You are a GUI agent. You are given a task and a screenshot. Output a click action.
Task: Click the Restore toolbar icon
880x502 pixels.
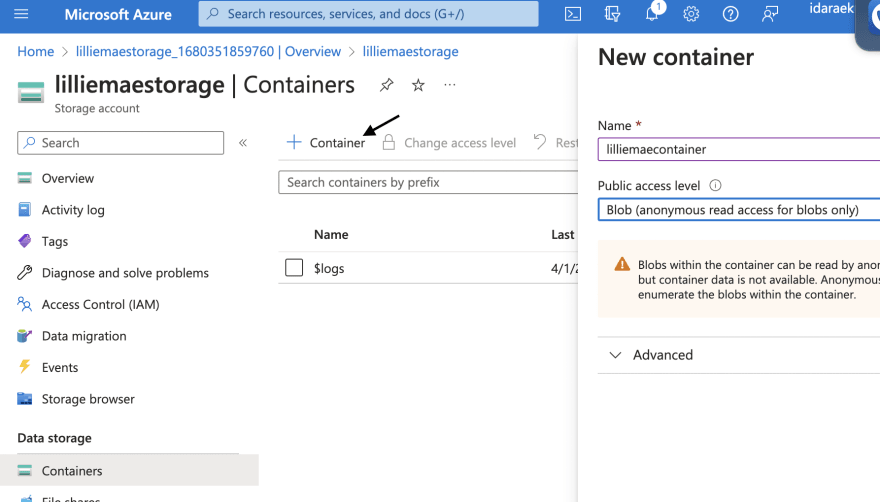pos(540,142)
